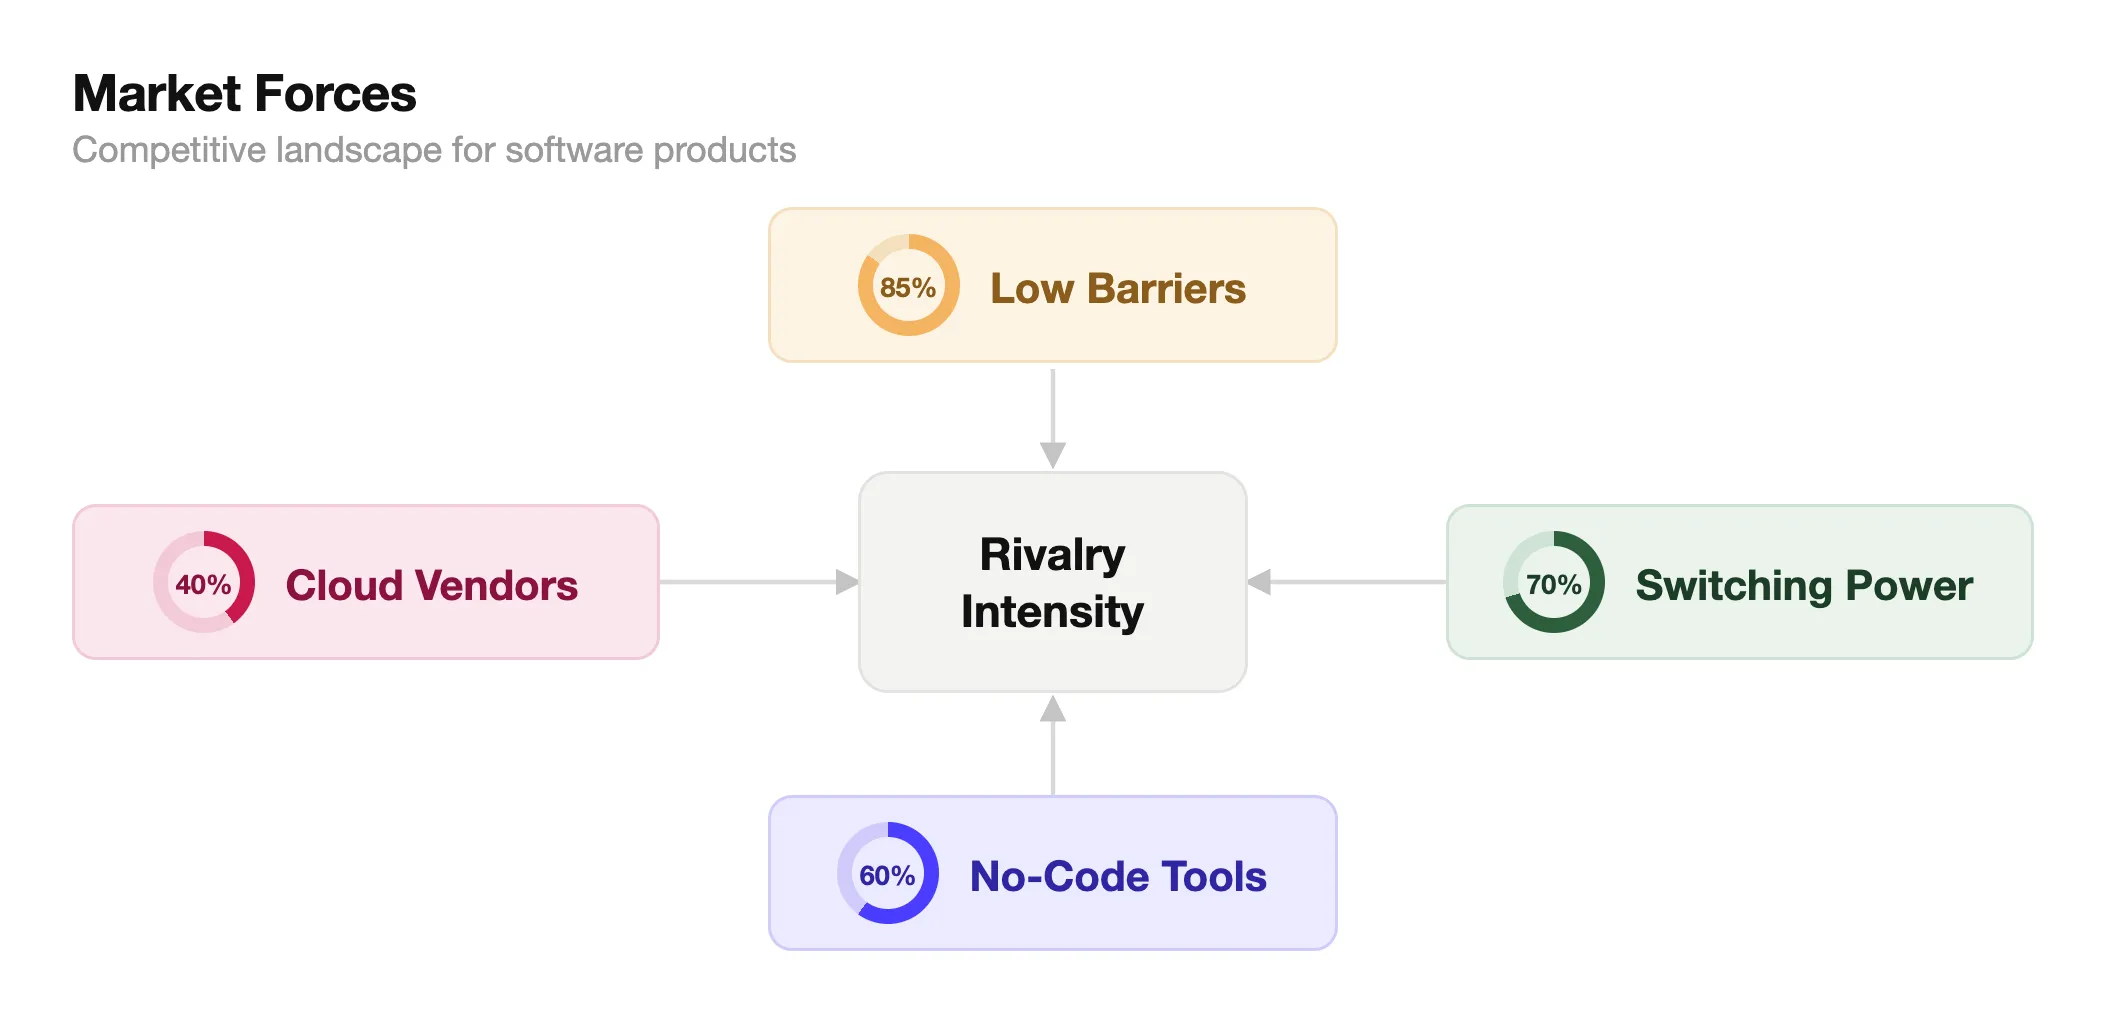Viewport: 2106px width, 1011px height.
Task: Click the 70% donut gauge icon
Action: pos(1554,582)
